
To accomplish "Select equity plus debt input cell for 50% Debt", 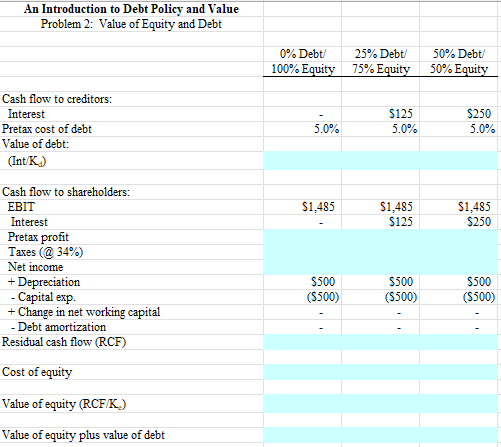I will coord(459,435).
